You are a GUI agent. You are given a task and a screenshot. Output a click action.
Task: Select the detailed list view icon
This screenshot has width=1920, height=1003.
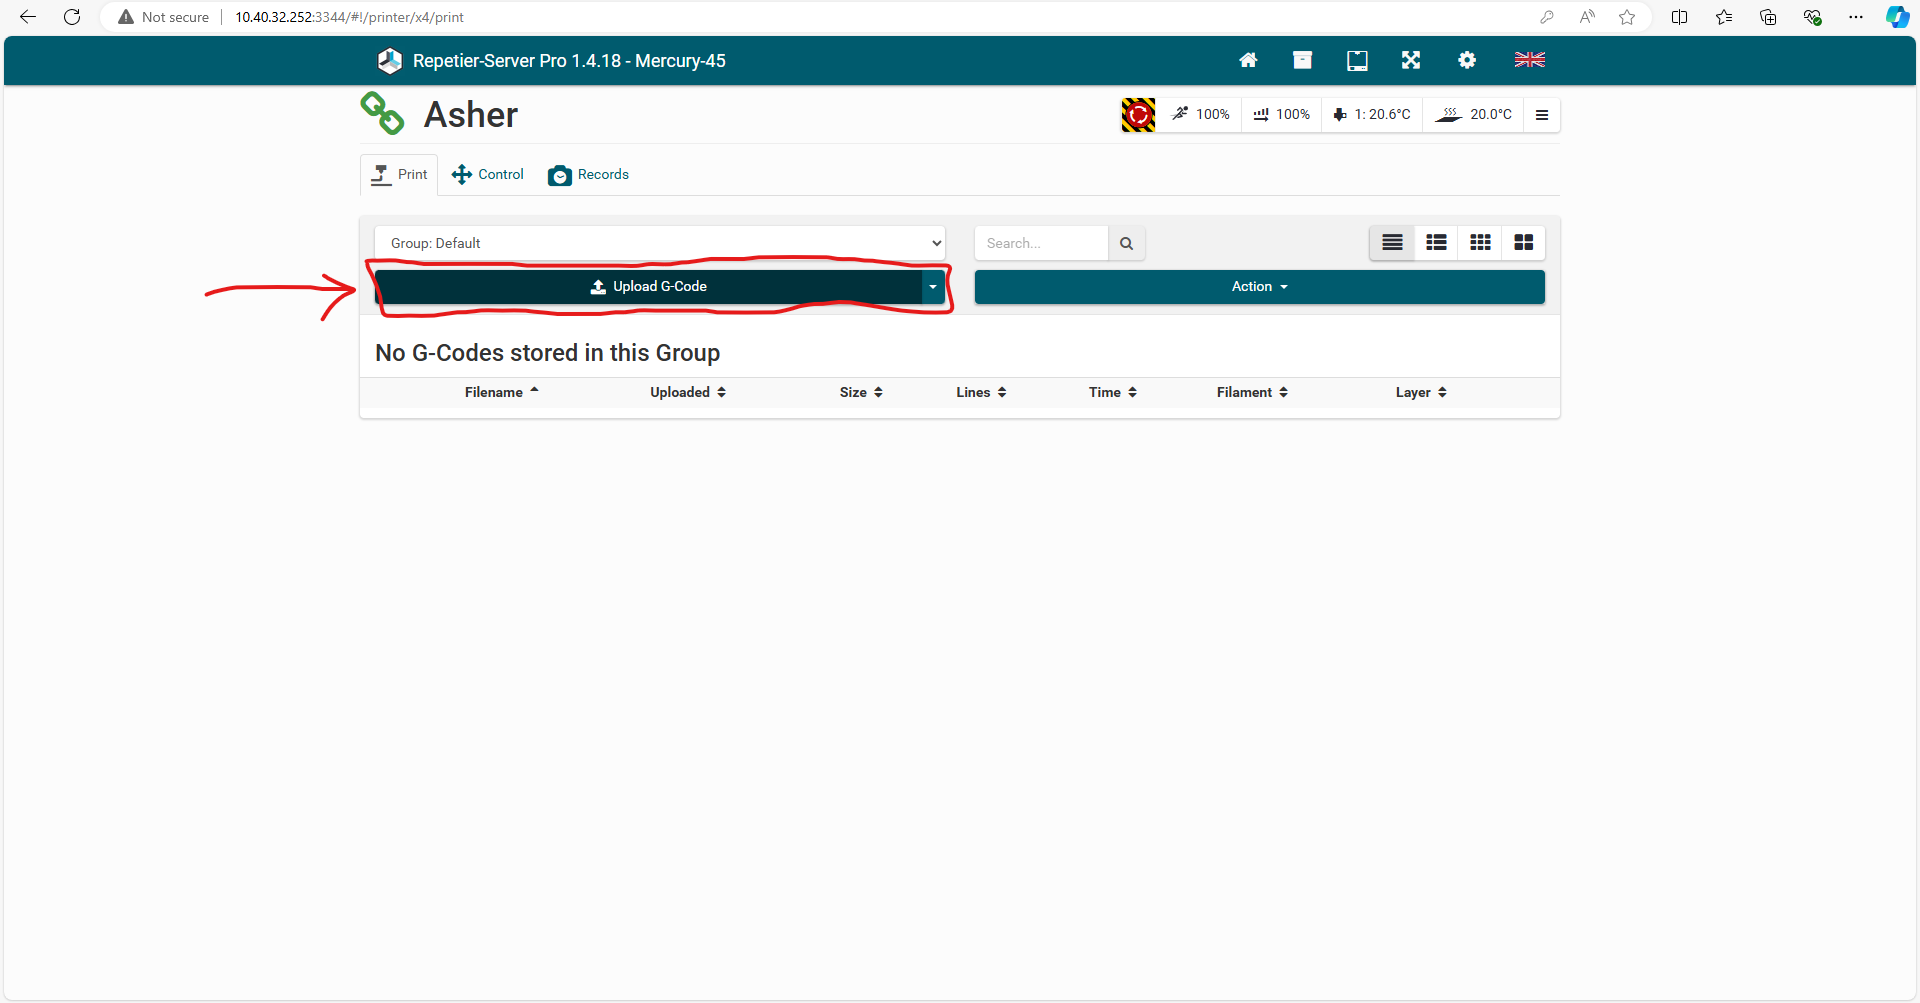1436,243
